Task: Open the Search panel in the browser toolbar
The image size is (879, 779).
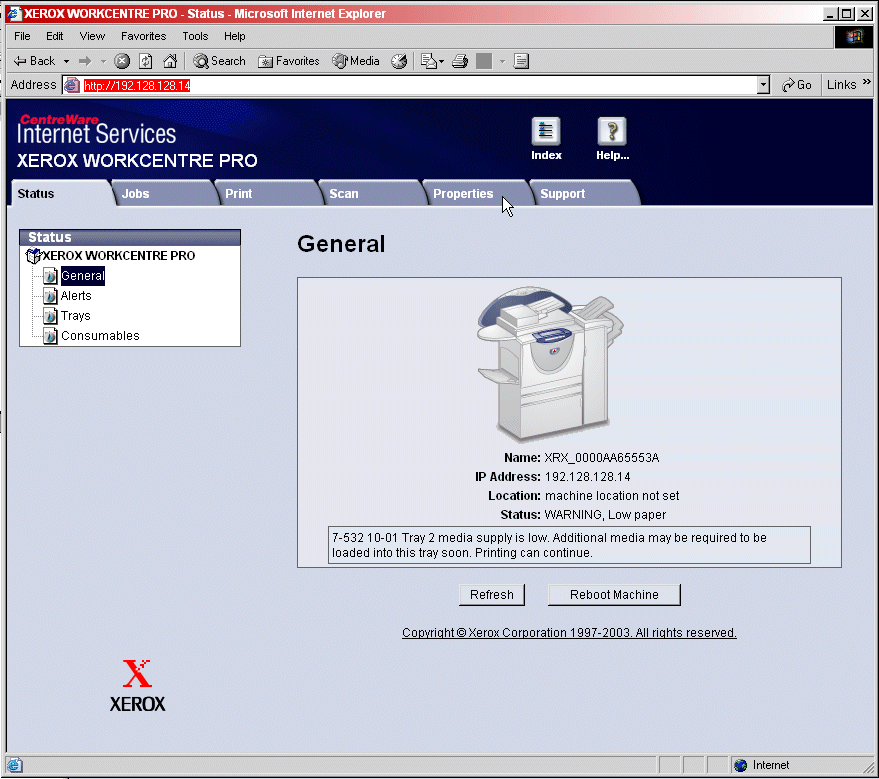Action: pos(219,61)
